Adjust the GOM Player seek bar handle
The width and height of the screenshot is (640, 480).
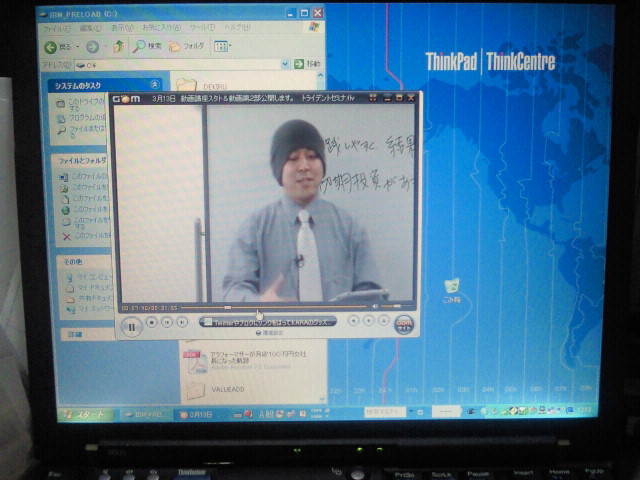pyautogui.click(x=228, y=307)
